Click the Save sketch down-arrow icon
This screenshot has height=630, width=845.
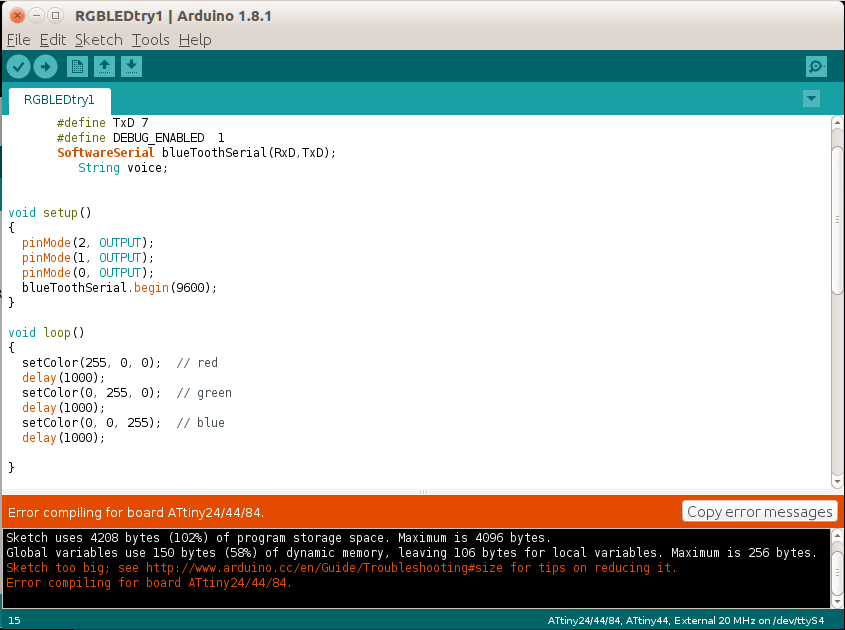131,67
